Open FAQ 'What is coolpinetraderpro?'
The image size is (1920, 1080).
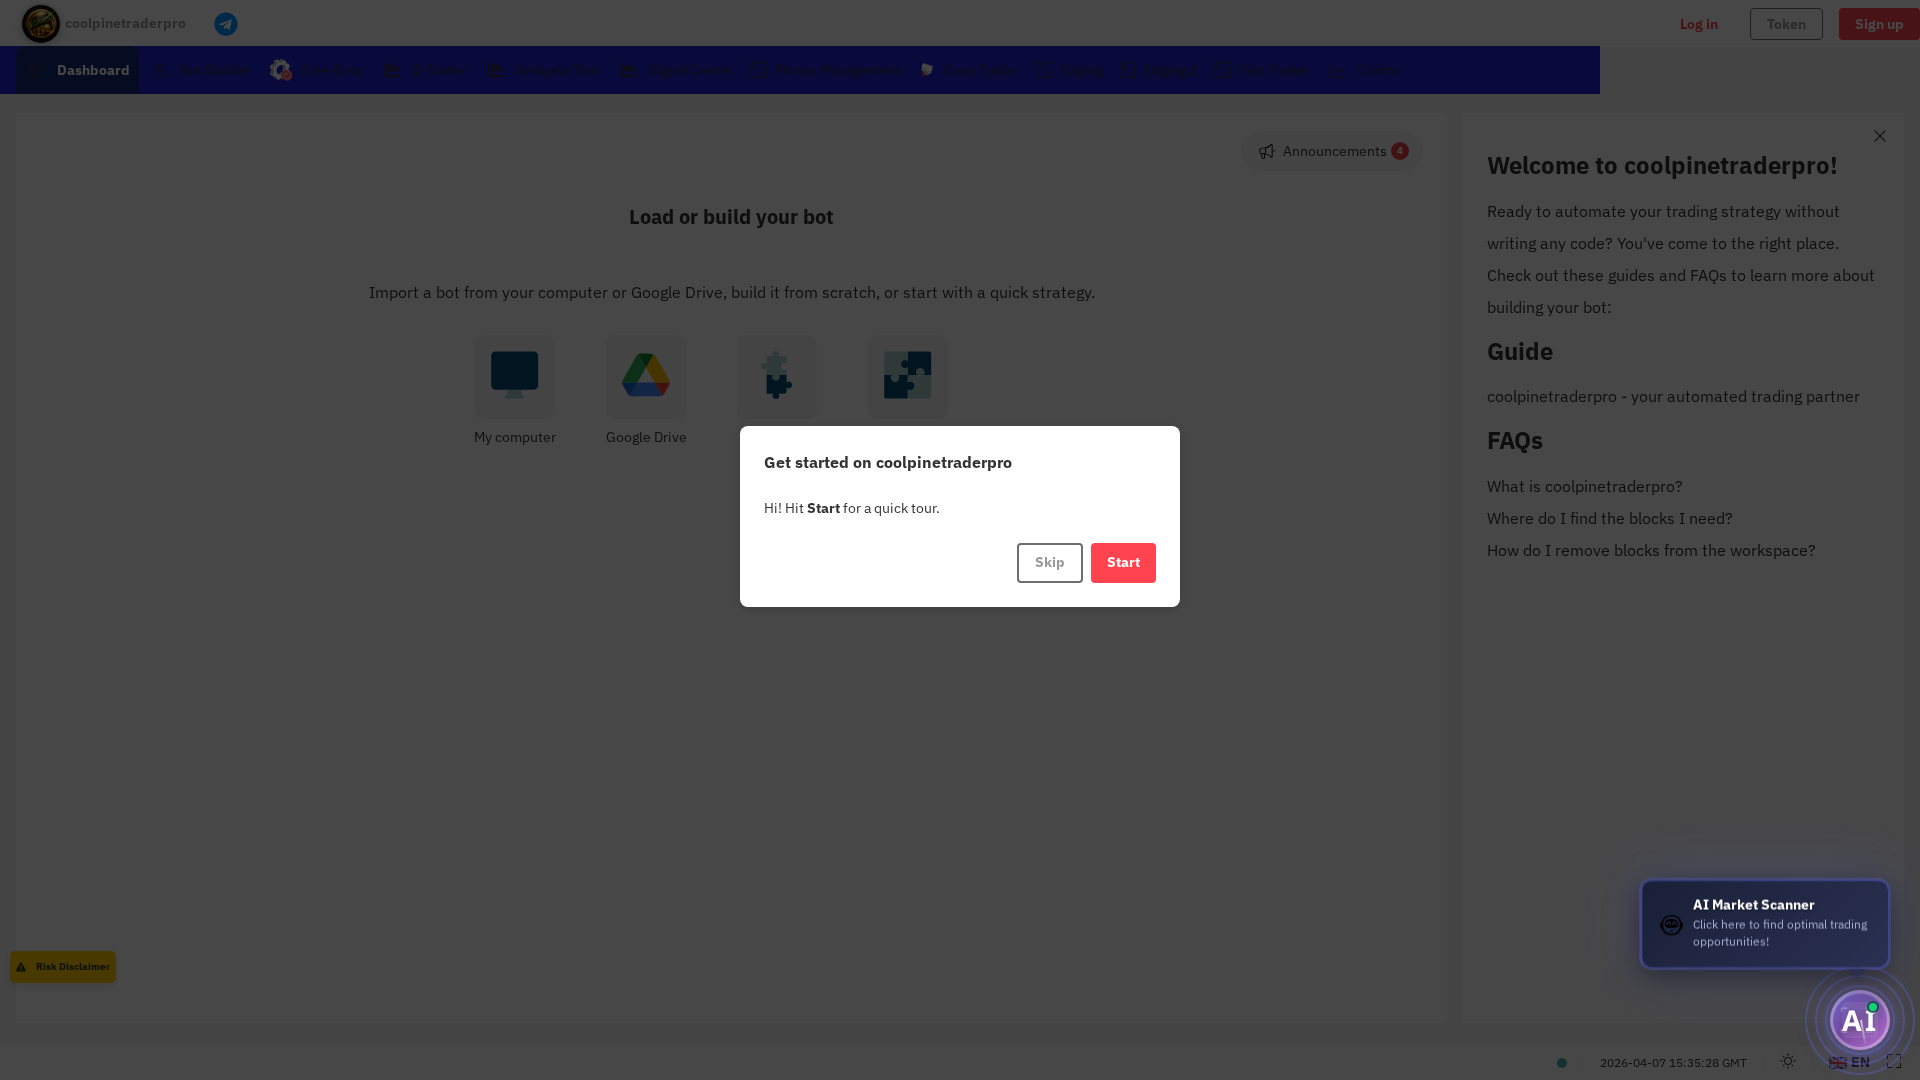tap(1584, 486)
